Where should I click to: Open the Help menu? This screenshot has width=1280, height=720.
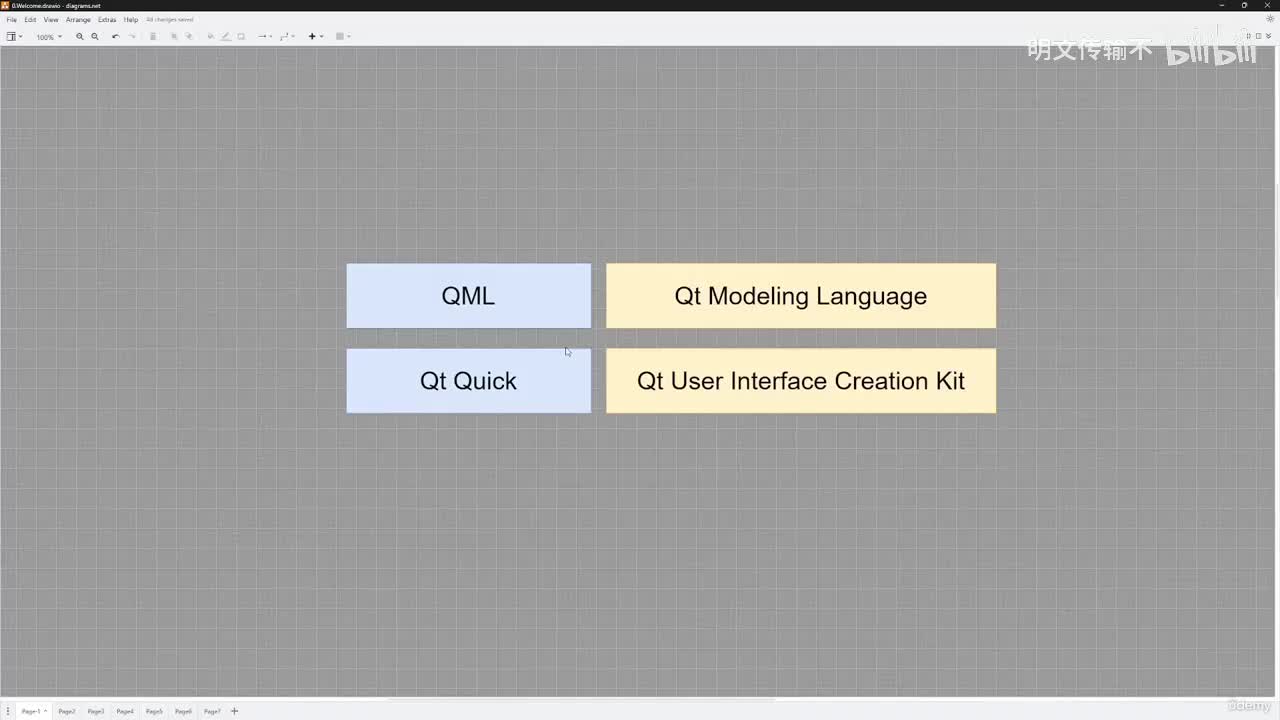(x=131, y=20)
